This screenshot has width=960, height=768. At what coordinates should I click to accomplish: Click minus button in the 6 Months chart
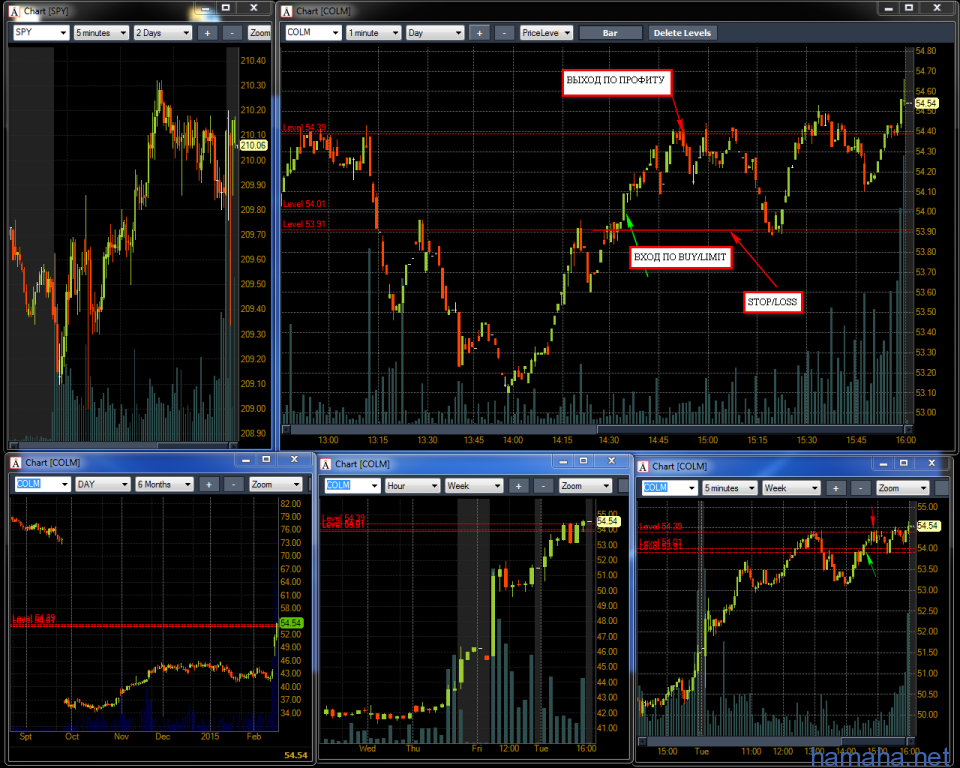click(x=233, y=484)
